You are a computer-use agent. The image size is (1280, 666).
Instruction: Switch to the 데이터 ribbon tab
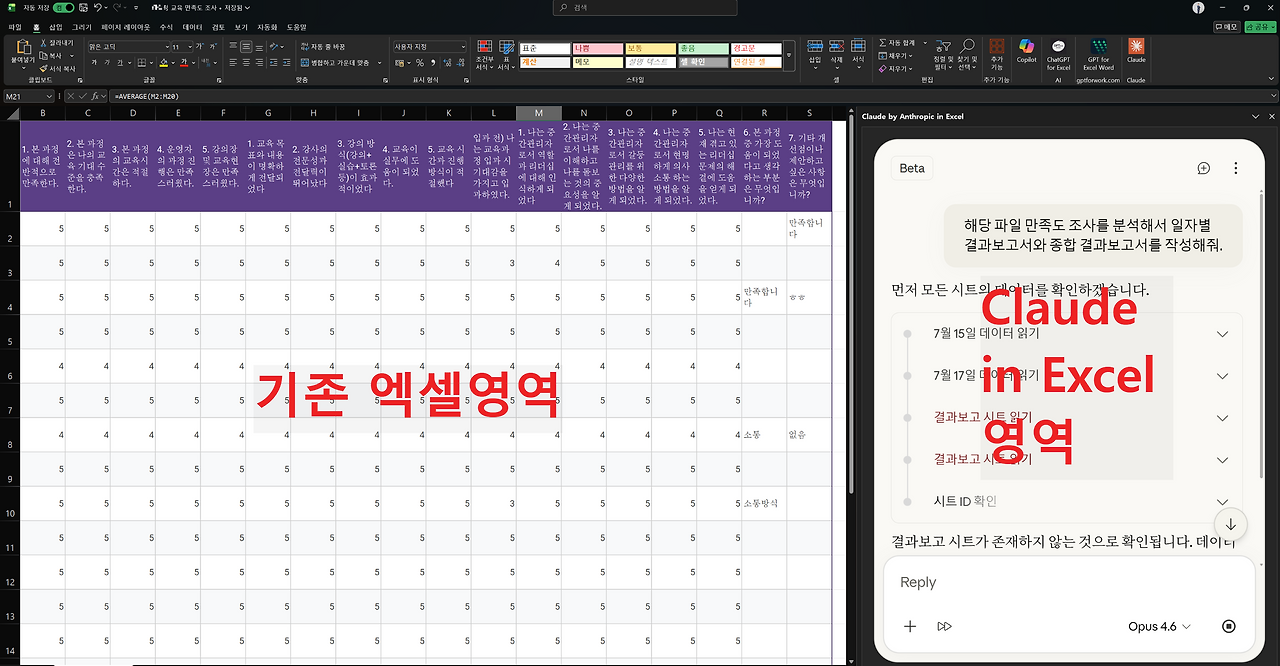[x=191, y=27]
